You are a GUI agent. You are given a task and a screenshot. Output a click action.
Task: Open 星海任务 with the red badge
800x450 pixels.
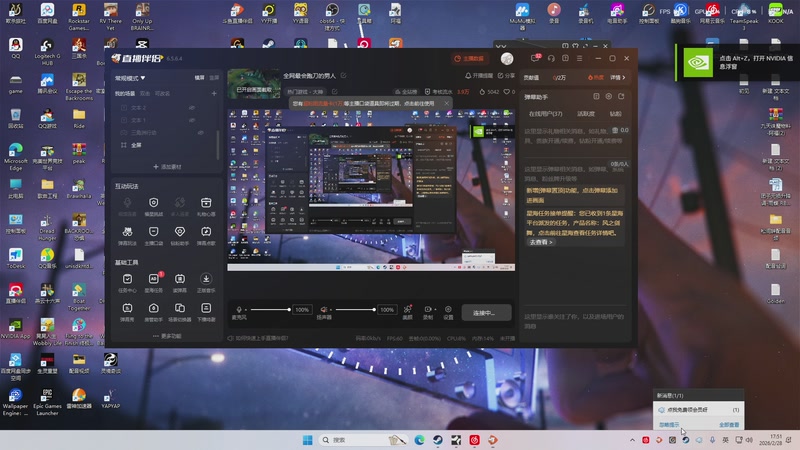154,283
